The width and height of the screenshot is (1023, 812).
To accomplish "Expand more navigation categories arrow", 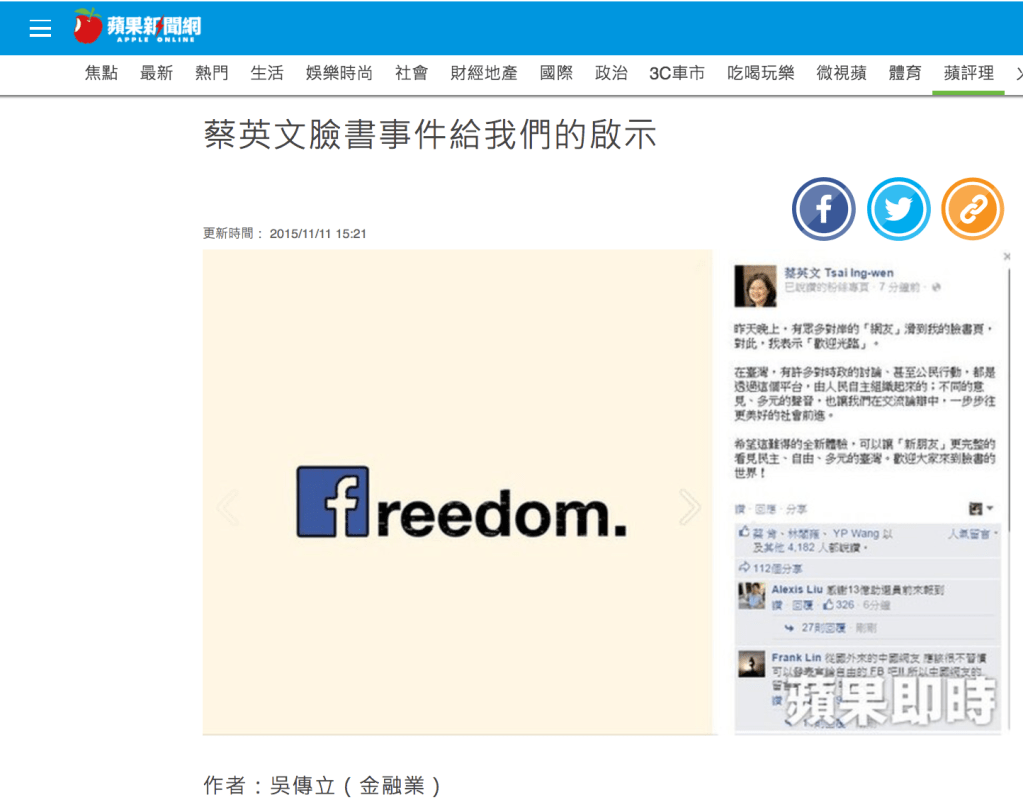I will click(x=1018, y=74).
